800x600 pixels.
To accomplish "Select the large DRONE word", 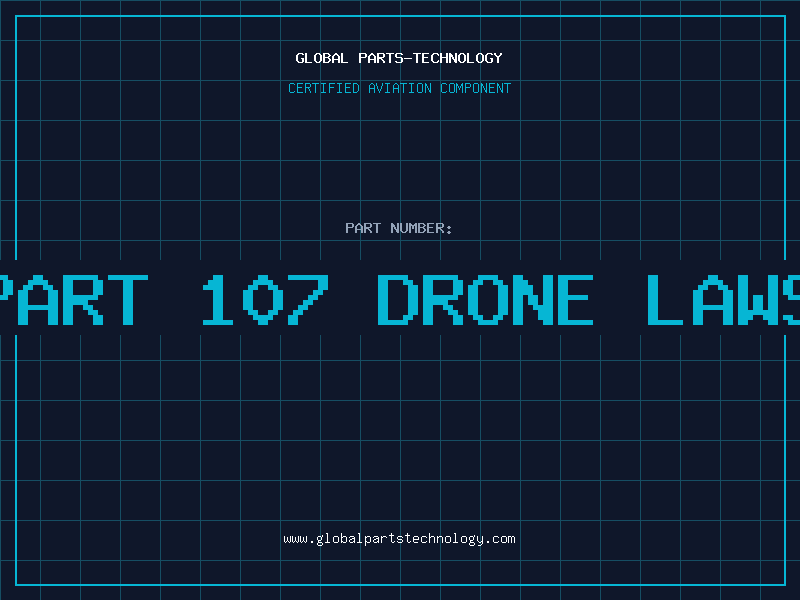I will pos(485,299).
